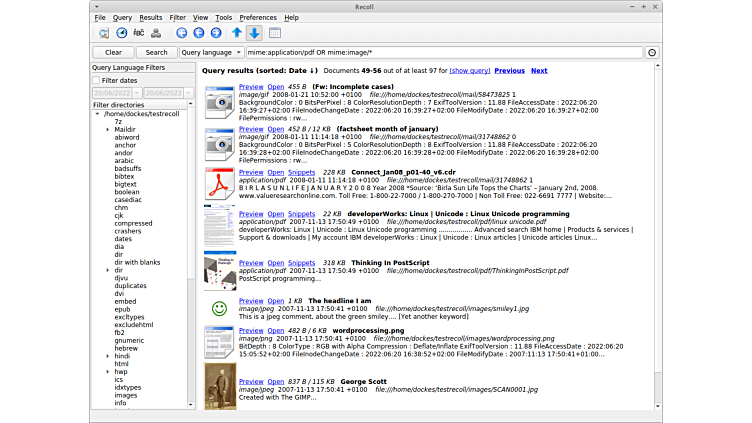Image resolution: width=752 pixels, height=423 pixels.
Task: Toggle sort by date ascending (up arrow)
Action: tap(237, 33)
